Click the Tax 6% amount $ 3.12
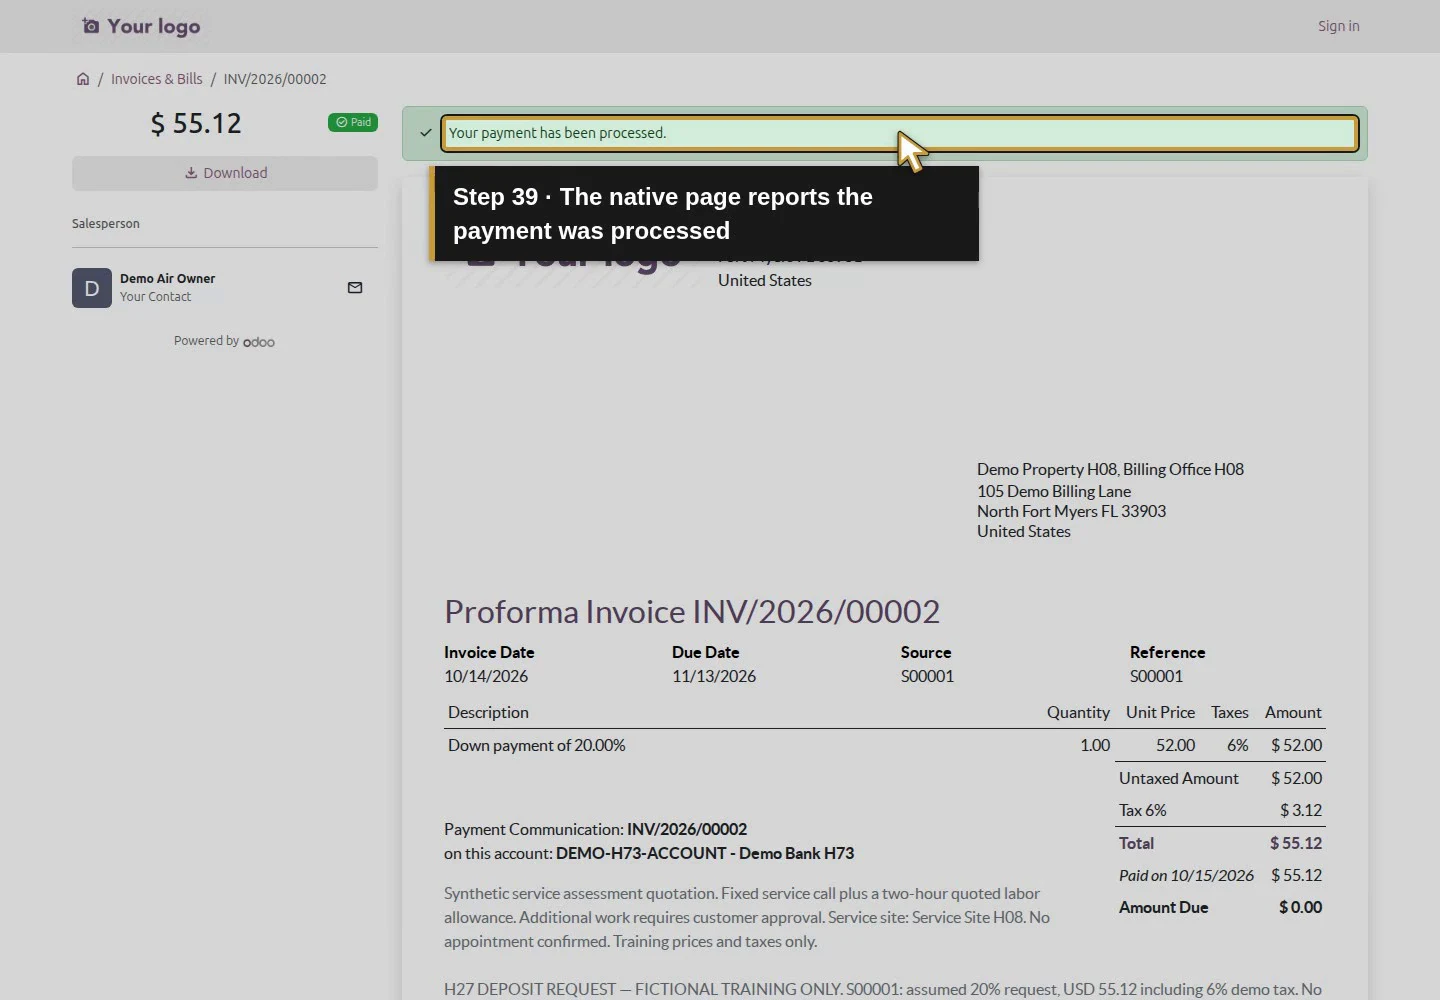1440x1000 pixels. (x=1301, y=810)
